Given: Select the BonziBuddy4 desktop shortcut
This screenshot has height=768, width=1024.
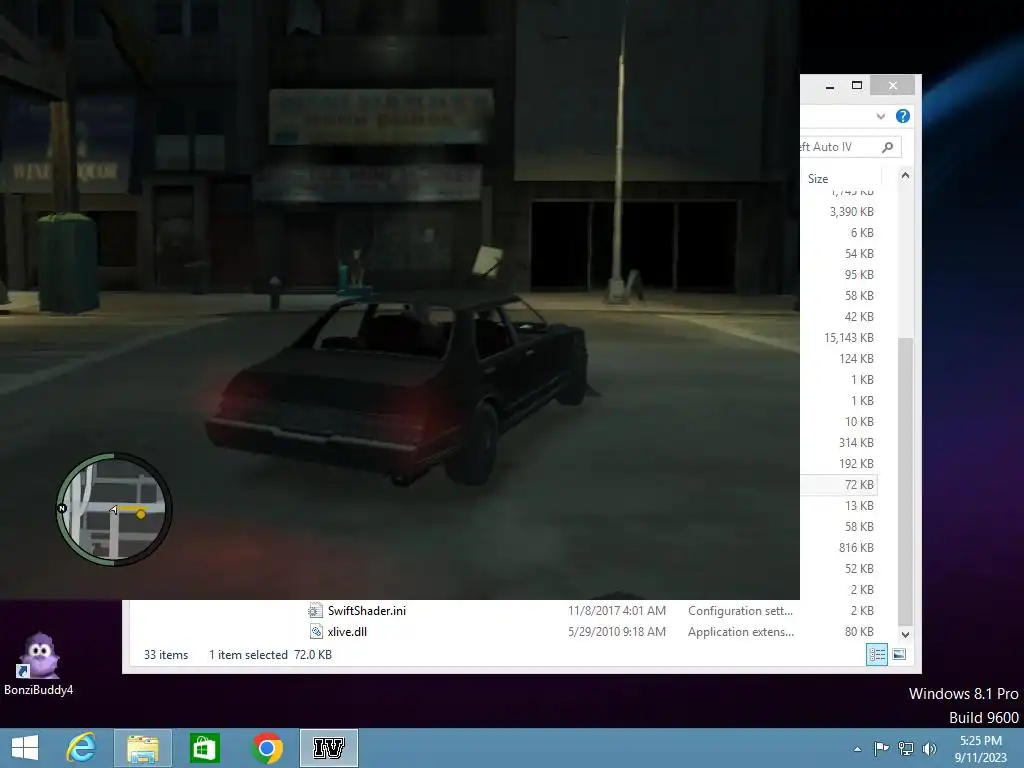Looking at the screenshot, I should point(39,664).
